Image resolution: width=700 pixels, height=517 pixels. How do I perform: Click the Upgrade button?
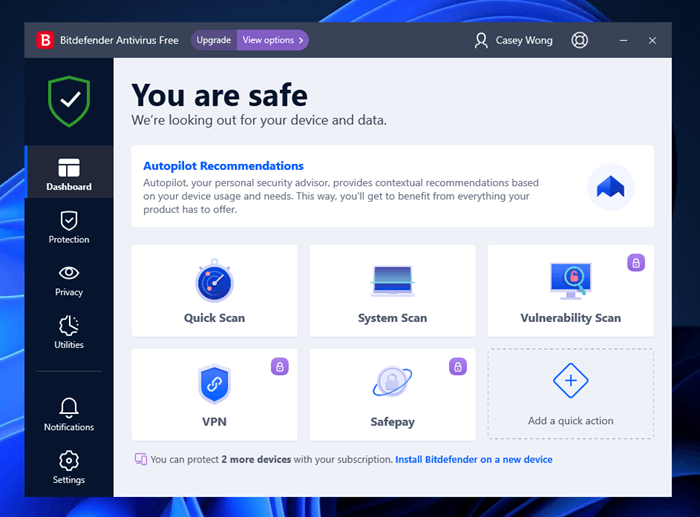pos(214,40)
